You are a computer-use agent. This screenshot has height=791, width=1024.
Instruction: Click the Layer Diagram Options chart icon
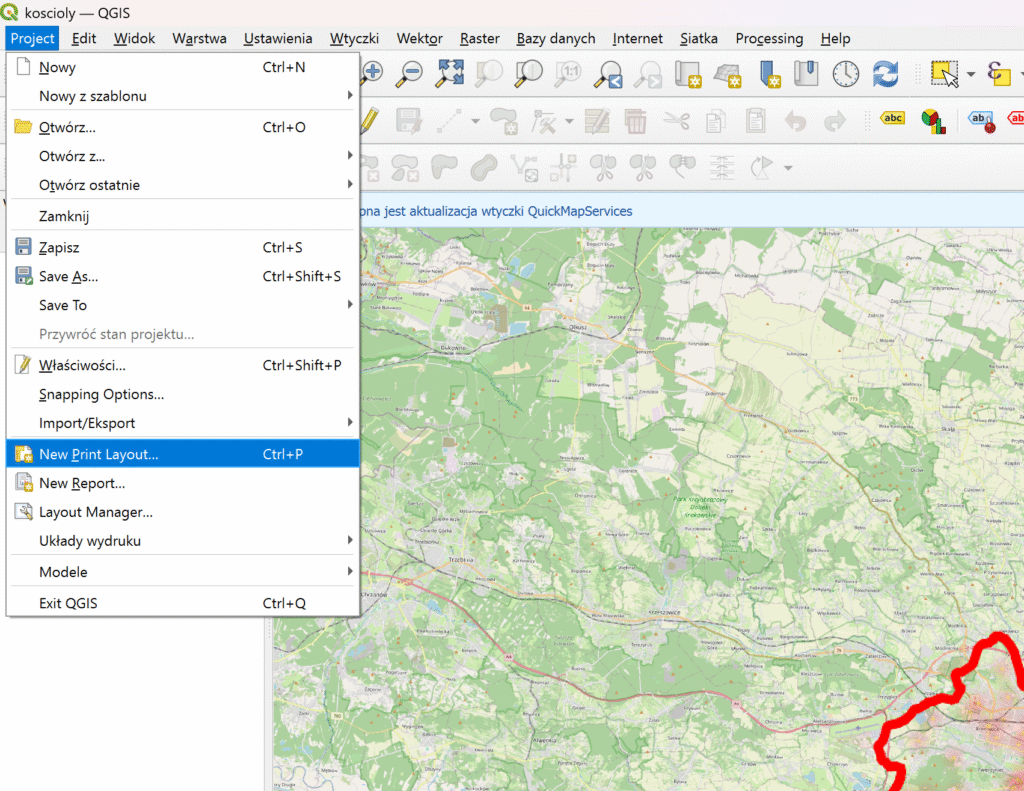pos(932,121)
